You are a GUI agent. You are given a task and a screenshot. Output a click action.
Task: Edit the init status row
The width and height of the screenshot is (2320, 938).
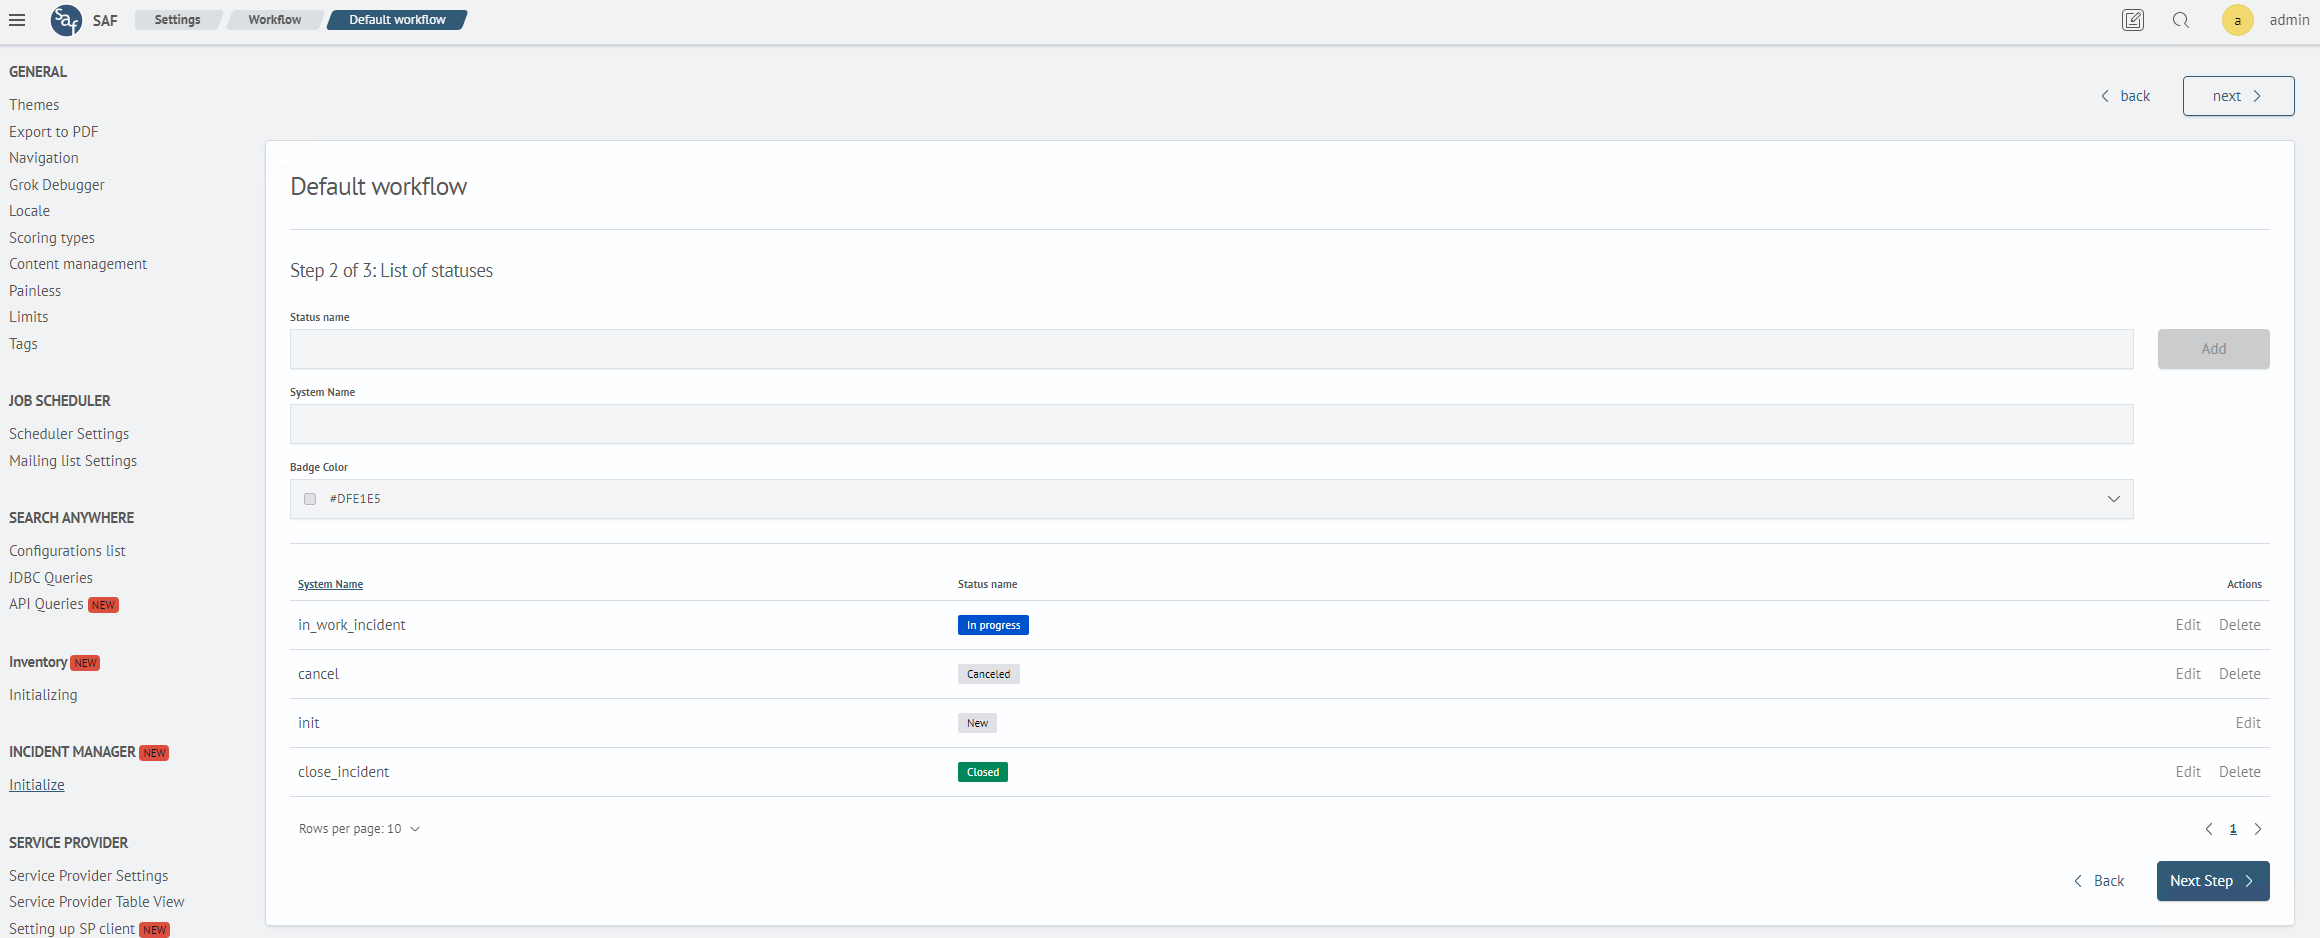[2248, 723]
